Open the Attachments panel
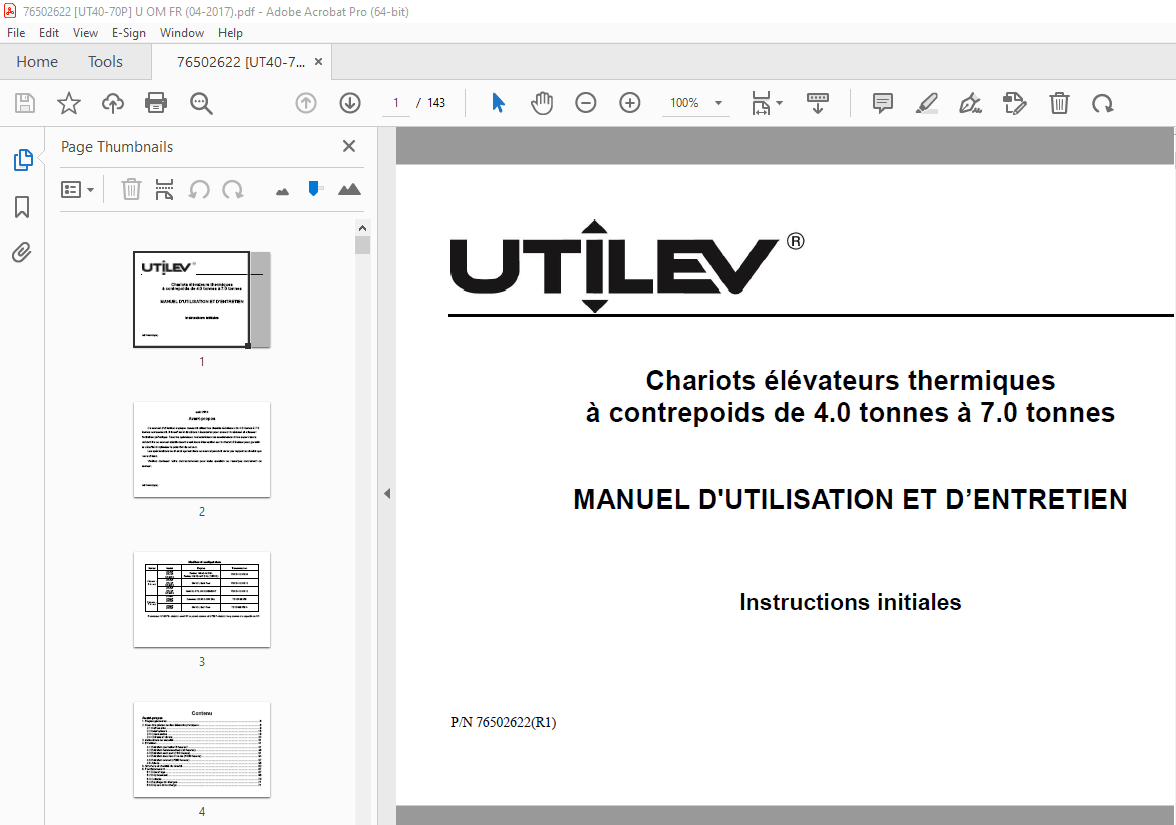This screenshot has height=825, width=1176. 22,252
